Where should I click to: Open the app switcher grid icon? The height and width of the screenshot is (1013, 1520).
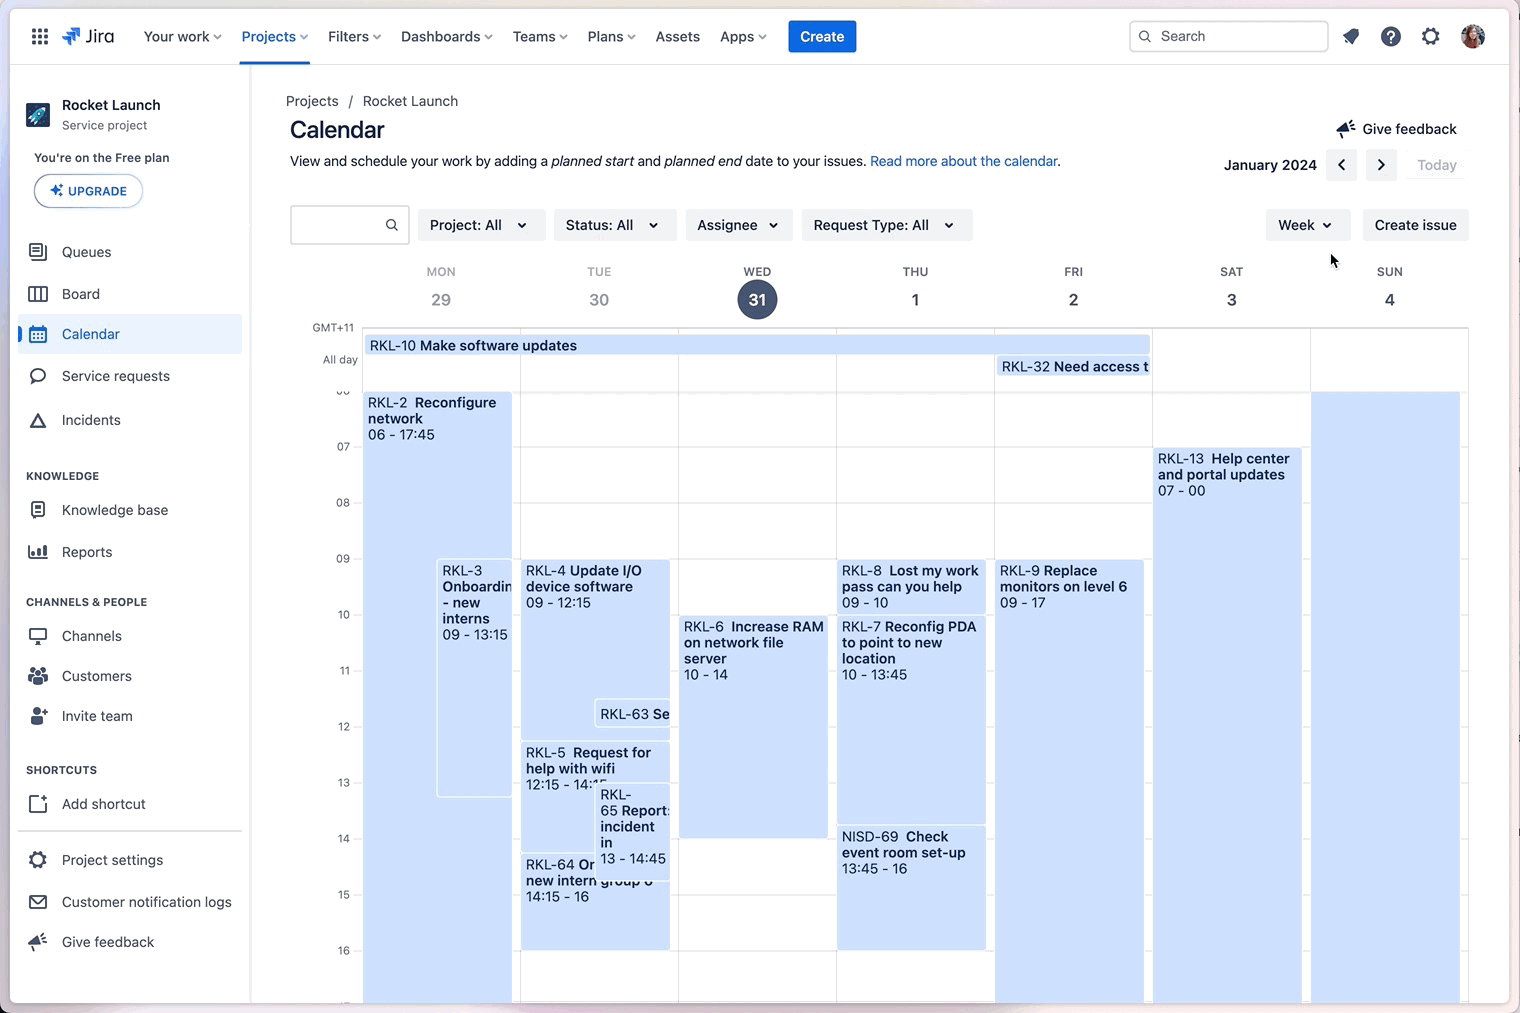click(x=39, y=36)
